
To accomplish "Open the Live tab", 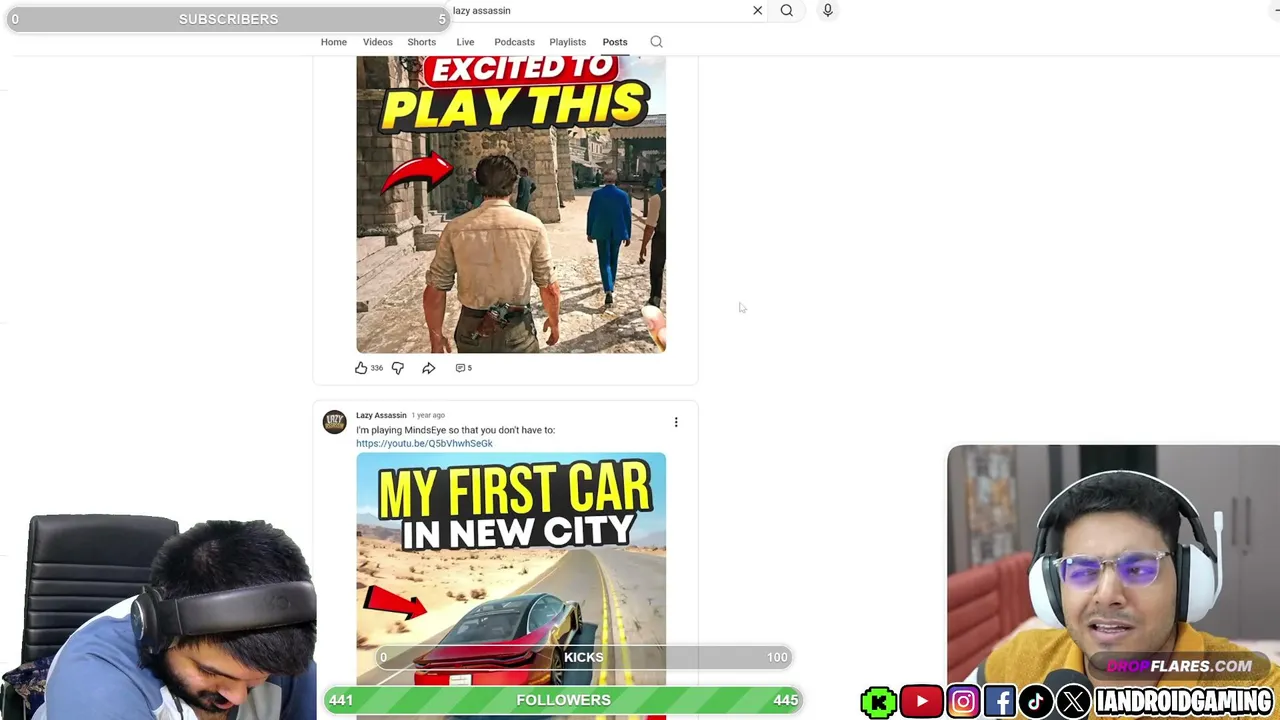I will tap(465, 42).
